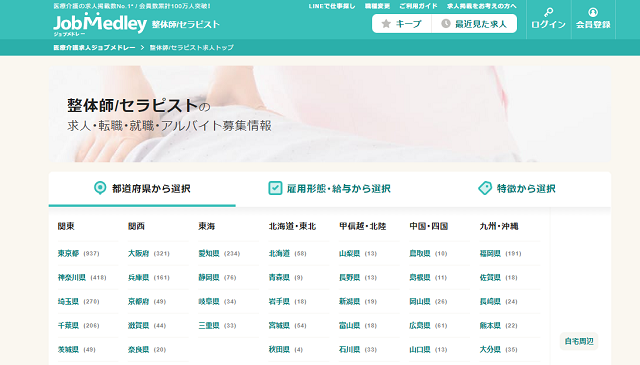Select 京都府 prefecture link
640x365 pixels.
pos(138,302)
